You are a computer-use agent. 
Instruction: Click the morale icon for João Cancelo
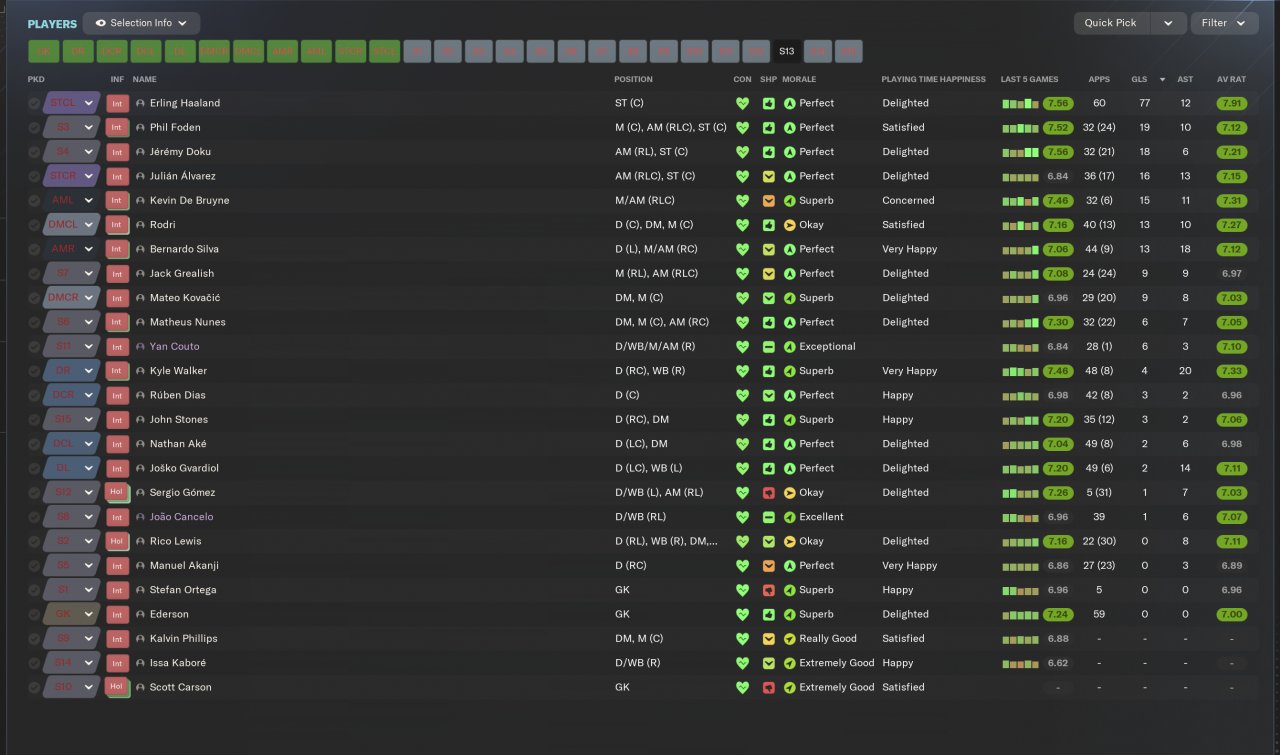pyautogui.click(x=789, y=517)
